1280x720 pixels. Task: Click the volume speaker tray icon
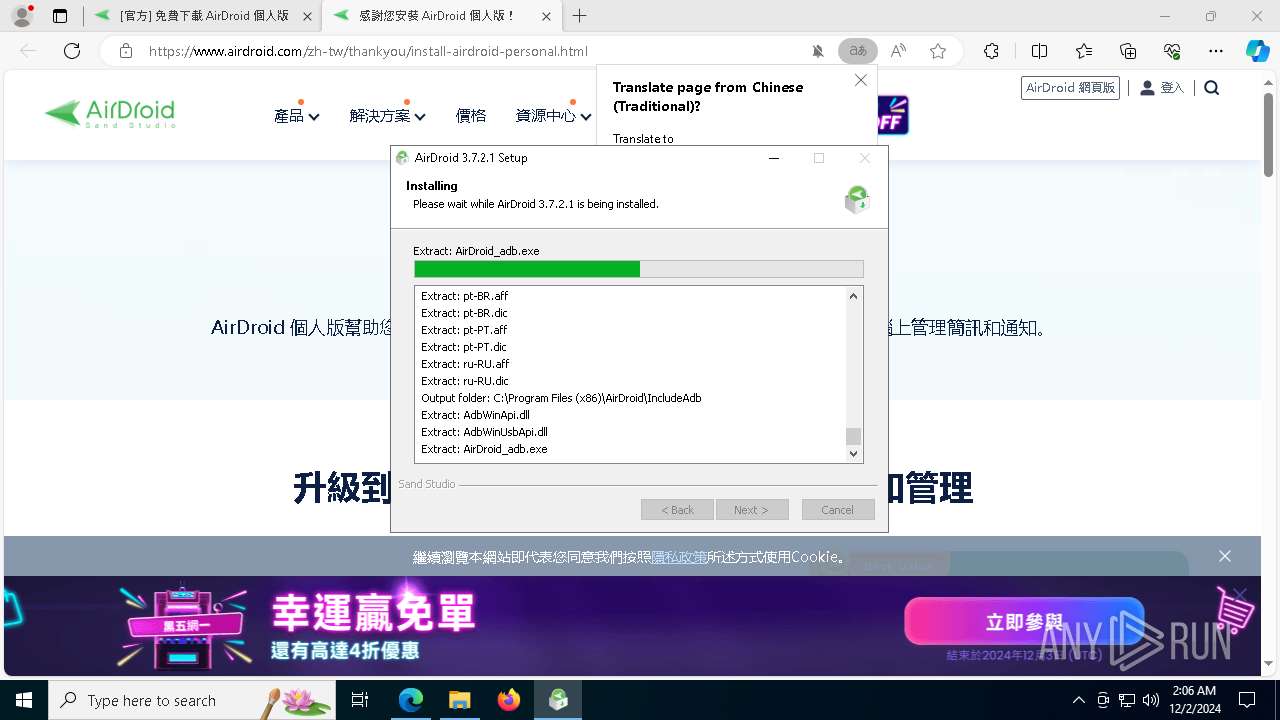click(1150, 700)
